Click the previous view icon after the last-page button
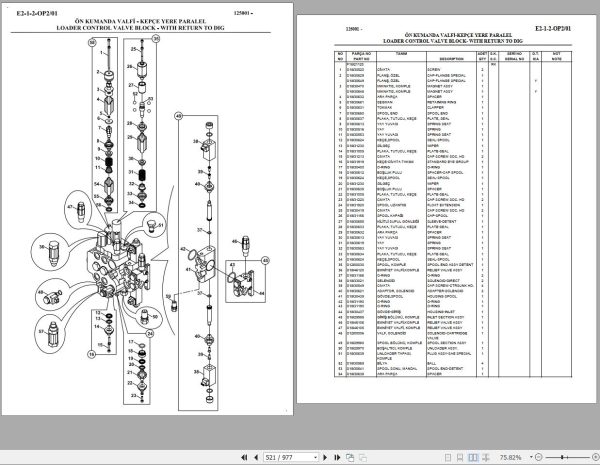 click(x=350, y=457)
